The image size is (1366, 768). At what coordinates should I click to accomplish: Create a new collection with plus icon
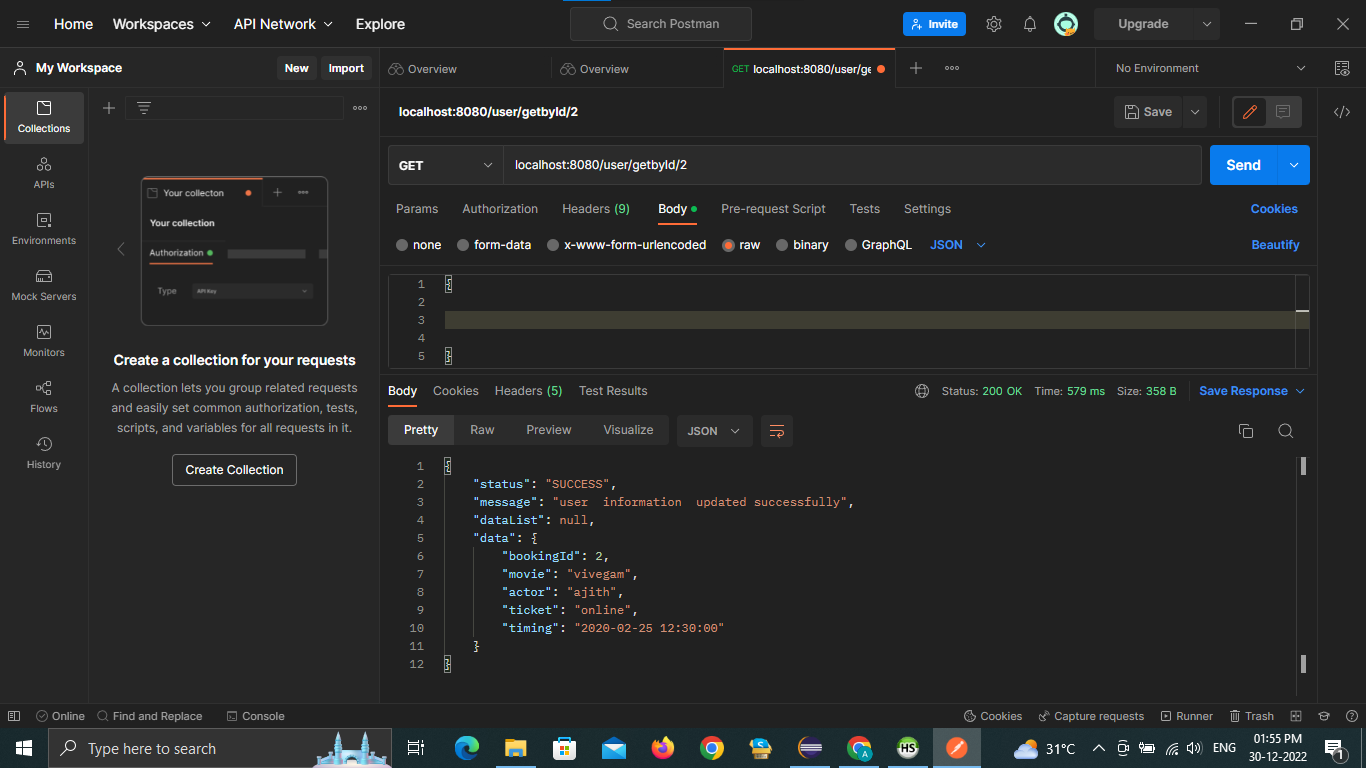click(109, 108)
